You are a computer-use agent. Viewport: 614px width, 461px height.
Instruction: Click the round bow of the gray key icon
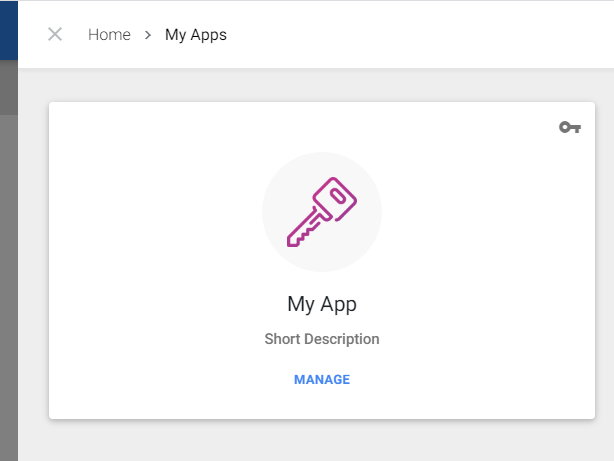point(565,127)
